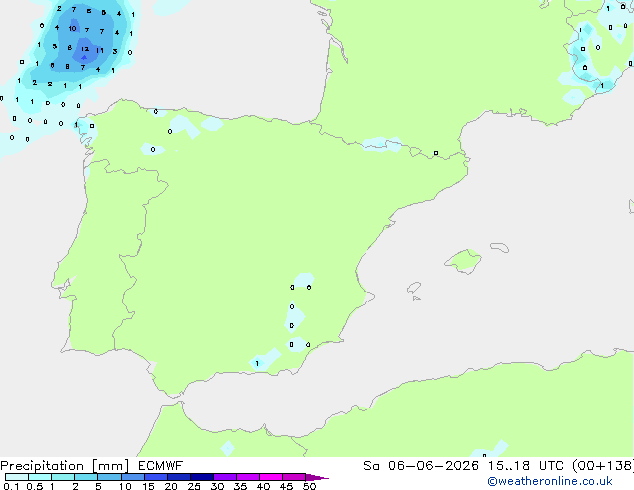This screenshot has width=634, height=490.
Task: Click the "1" value in southern Spain
Action: [257, 363]
